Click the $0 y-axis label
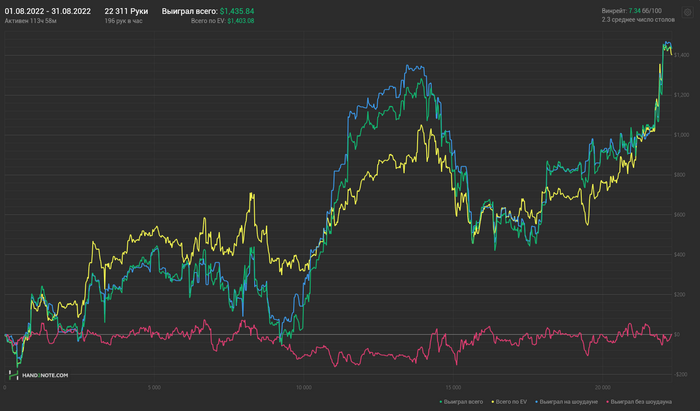Screen dimensions: 700x411 [x=677, y=334]
